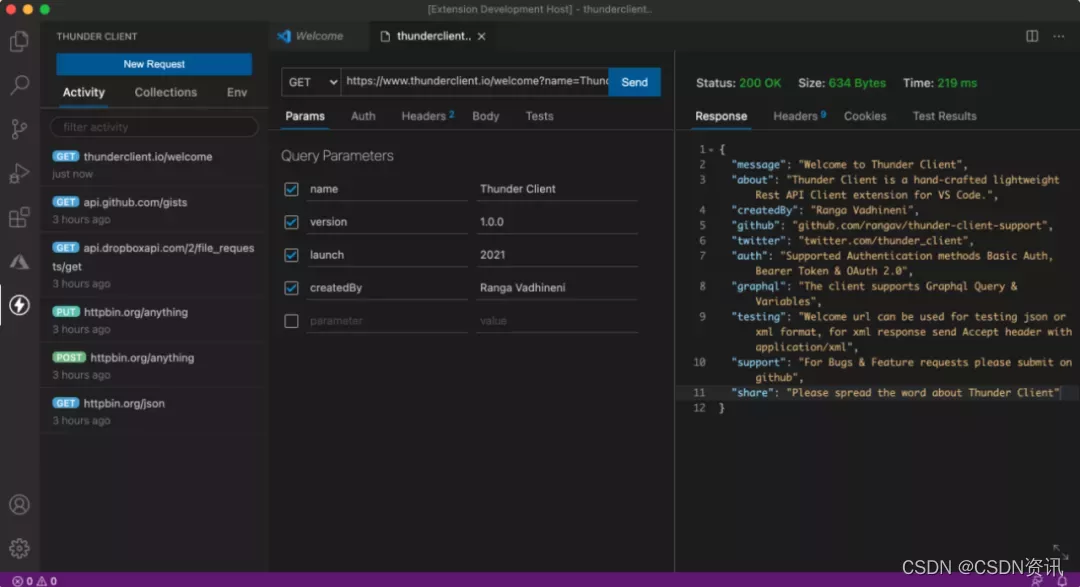Open the Manage gear icon
The width and height of the screenshot is (1080, 587).
pyautogui.click(x=19, y=548)
